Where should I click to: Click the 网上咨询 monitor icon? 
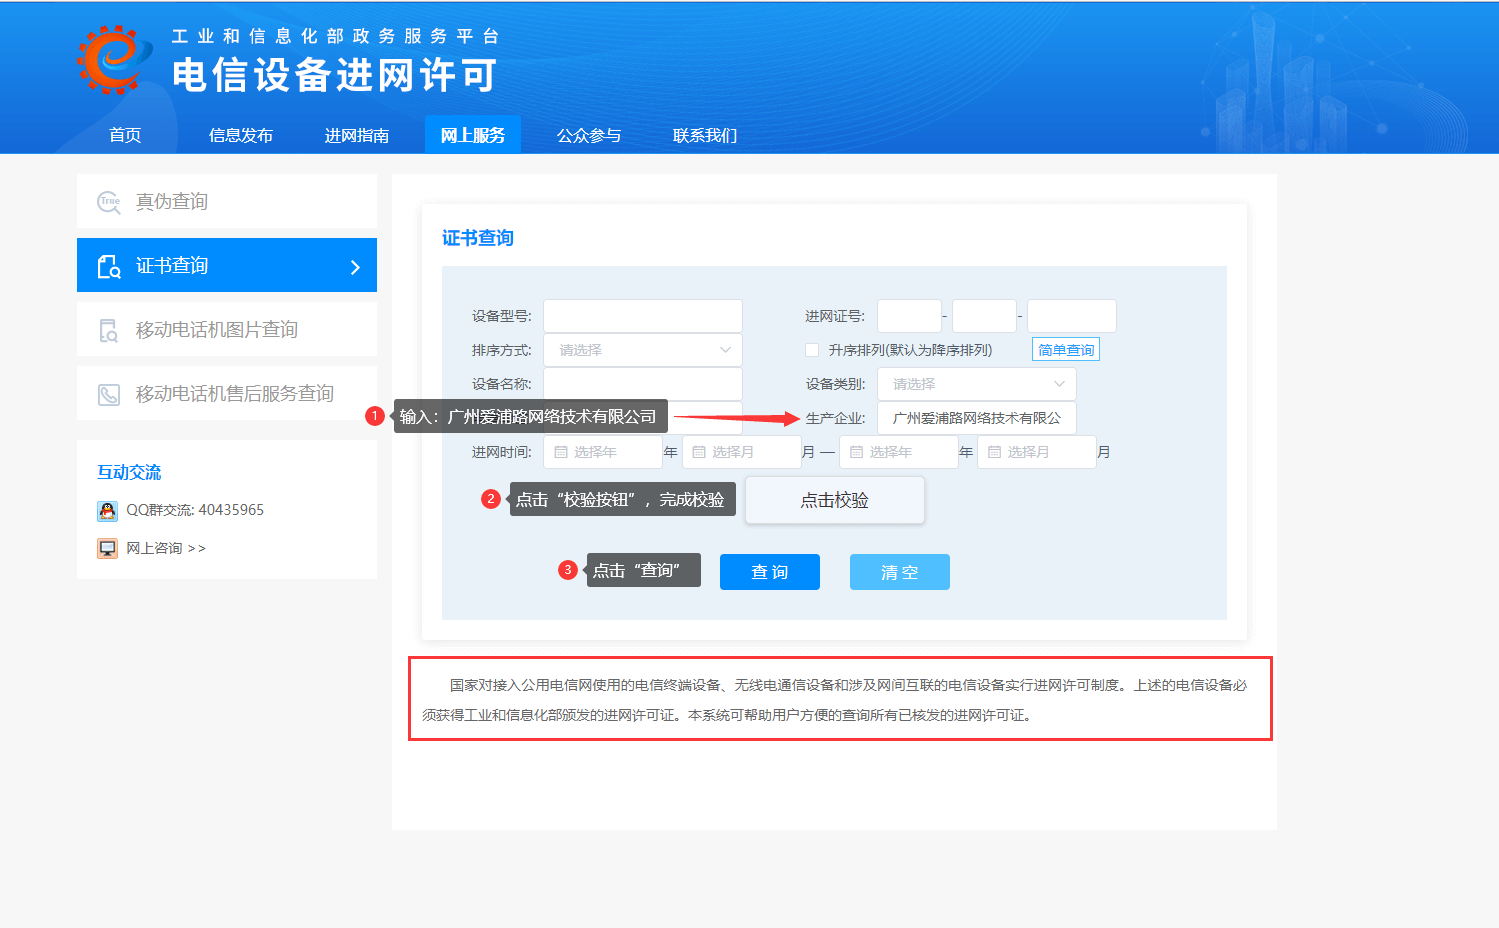[107, 548]
